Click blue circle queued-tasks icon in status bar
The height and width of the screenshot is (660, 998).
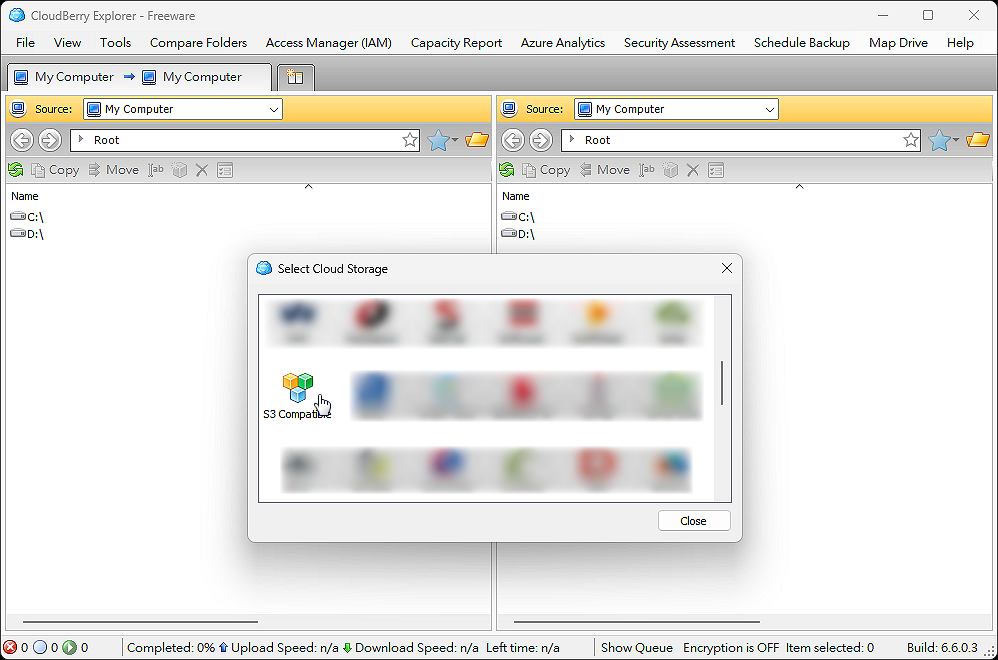click(x=40, y=647)
